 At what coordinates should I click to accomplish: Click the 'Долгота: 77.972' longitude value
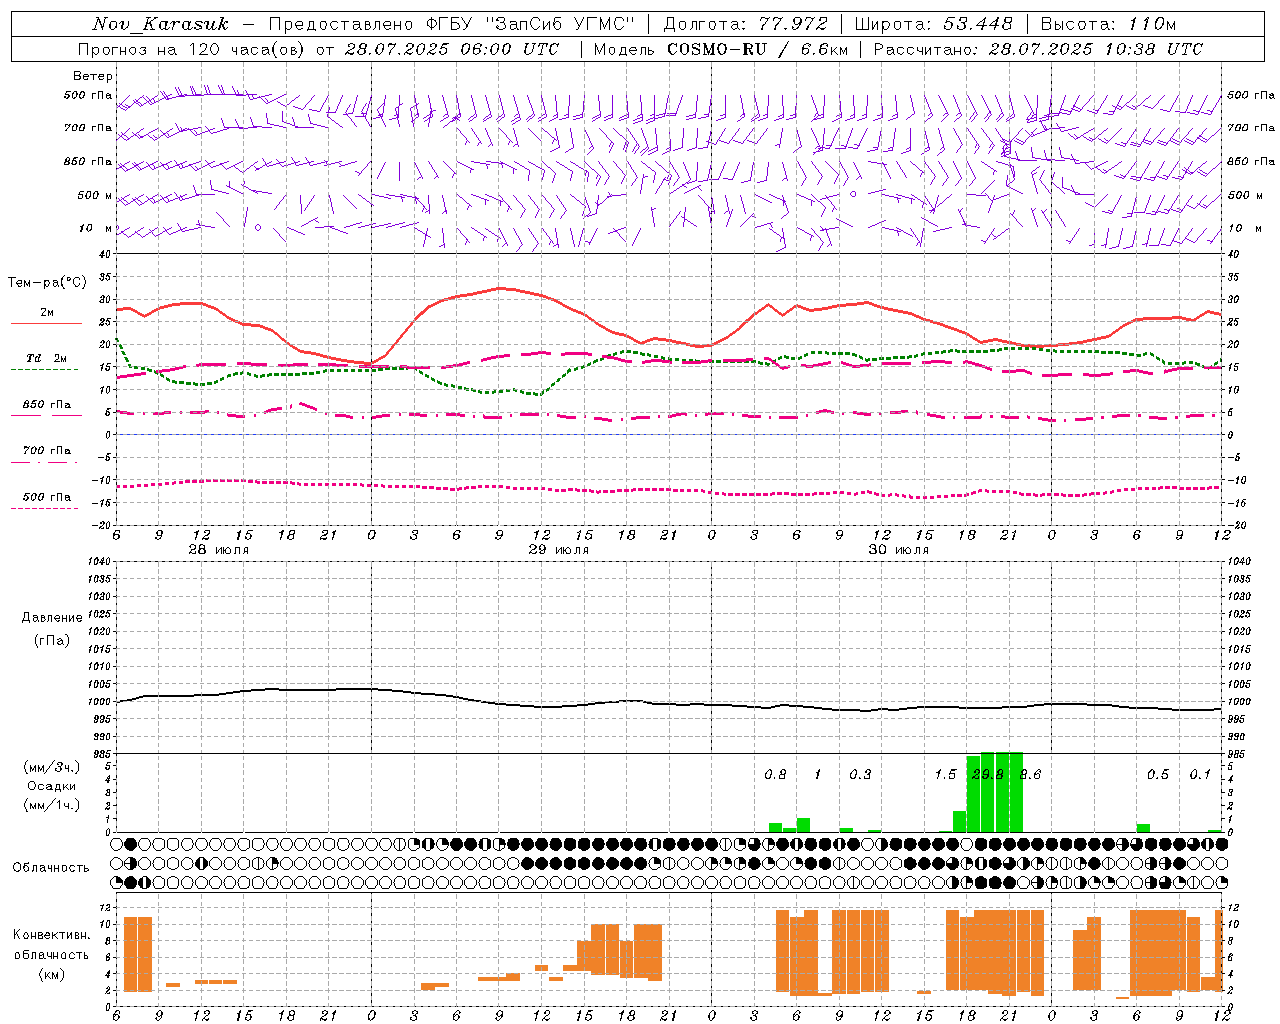click(746, 24)
